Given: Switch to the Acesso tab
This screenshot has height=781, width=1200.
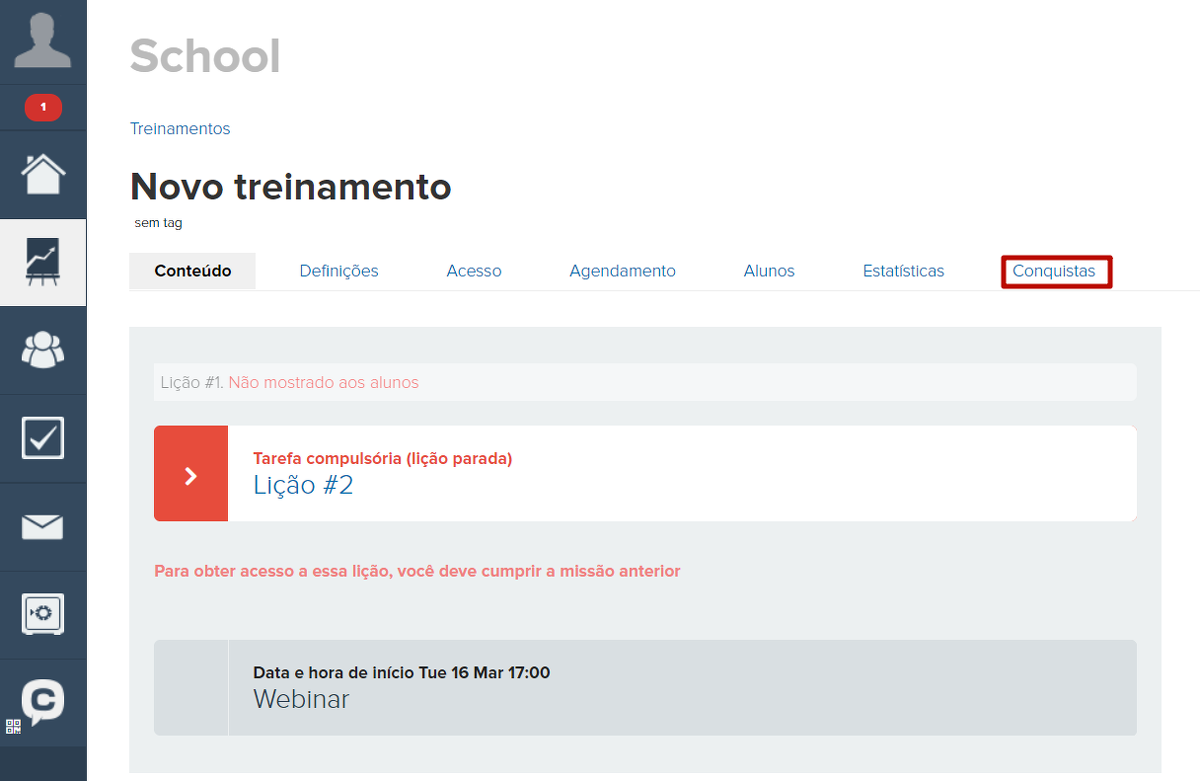Looking at the screenshot, I should pos(474,271).
